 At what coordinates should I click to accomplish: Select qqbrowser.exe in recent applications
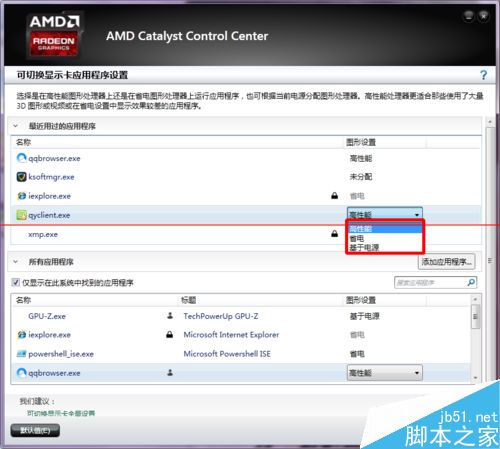(54, 158)
